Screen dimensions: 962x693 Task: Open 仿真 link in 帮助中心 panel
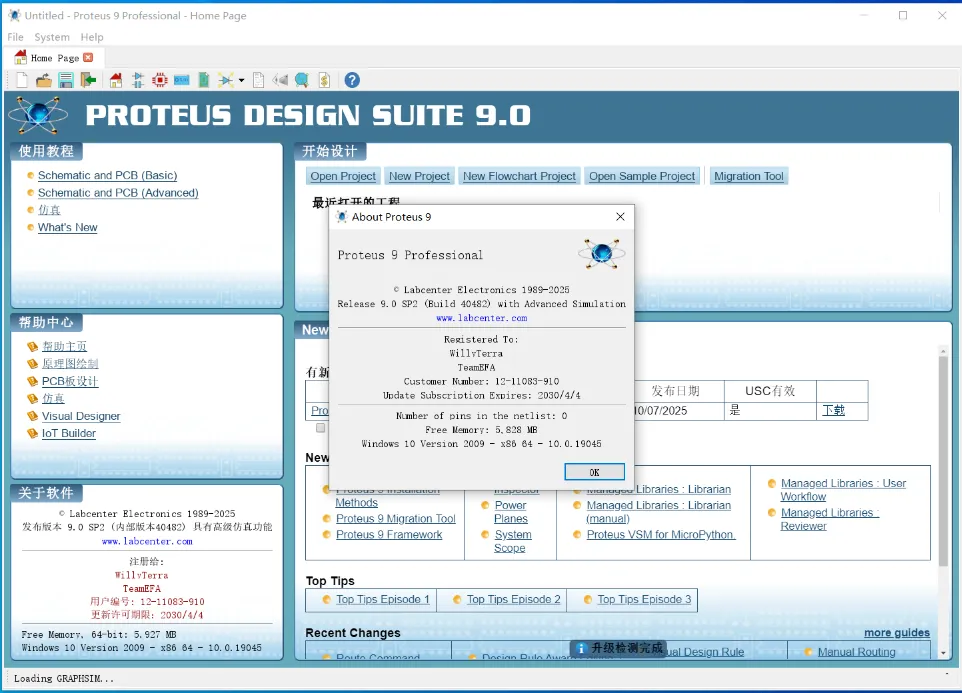(x=53, y=398)
